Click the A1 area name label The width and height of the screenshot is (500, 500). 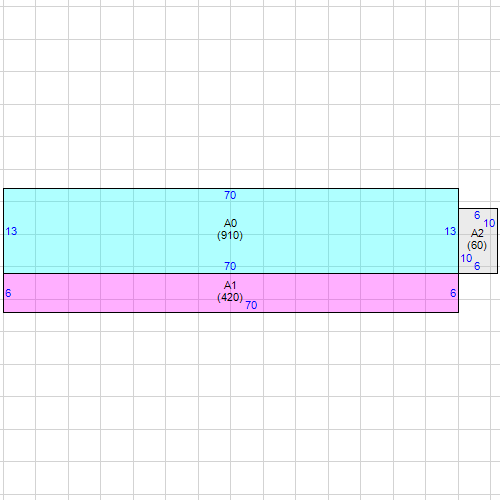(230, 285)
